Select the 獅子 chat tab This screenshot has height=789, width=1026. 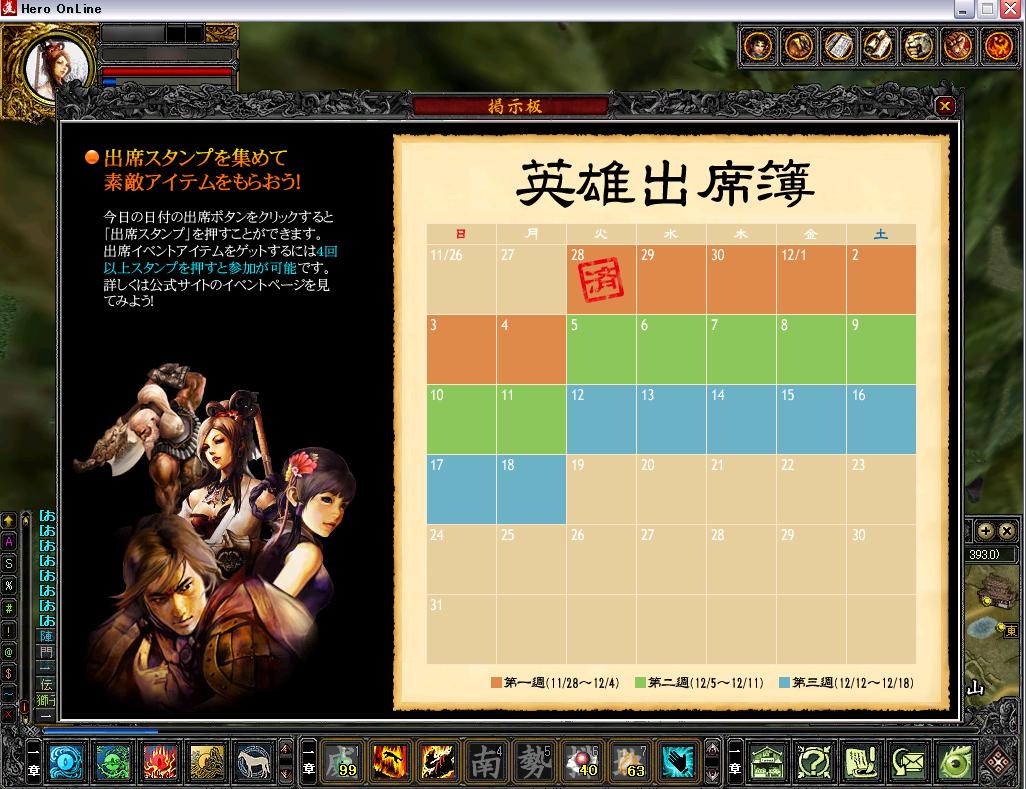point(46,700)
